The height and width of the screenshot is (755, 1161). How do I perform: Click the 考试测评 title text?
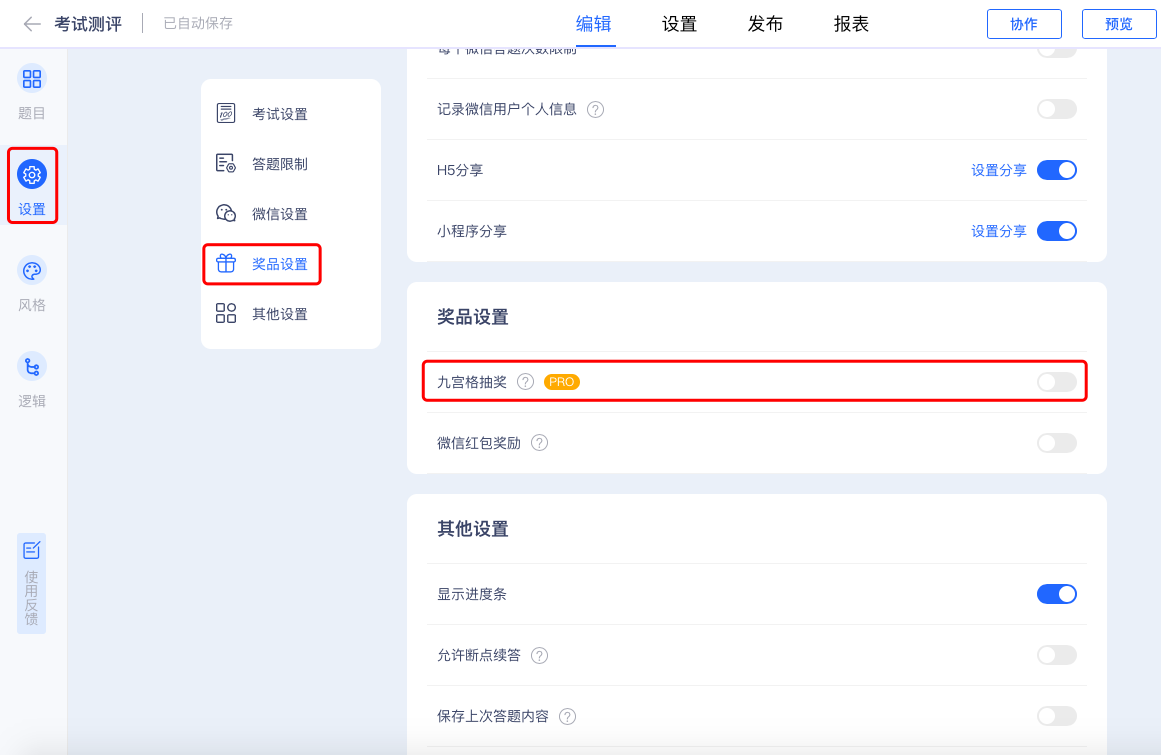click(x=88, y=24)
